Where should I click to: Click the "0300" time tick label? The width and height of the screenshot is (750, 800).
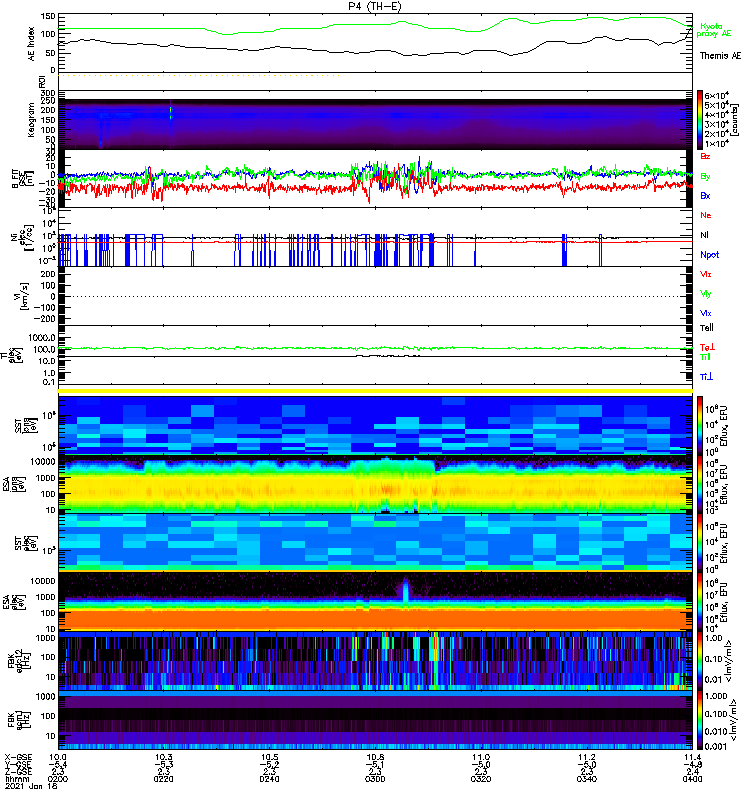(x=375, y=779)
